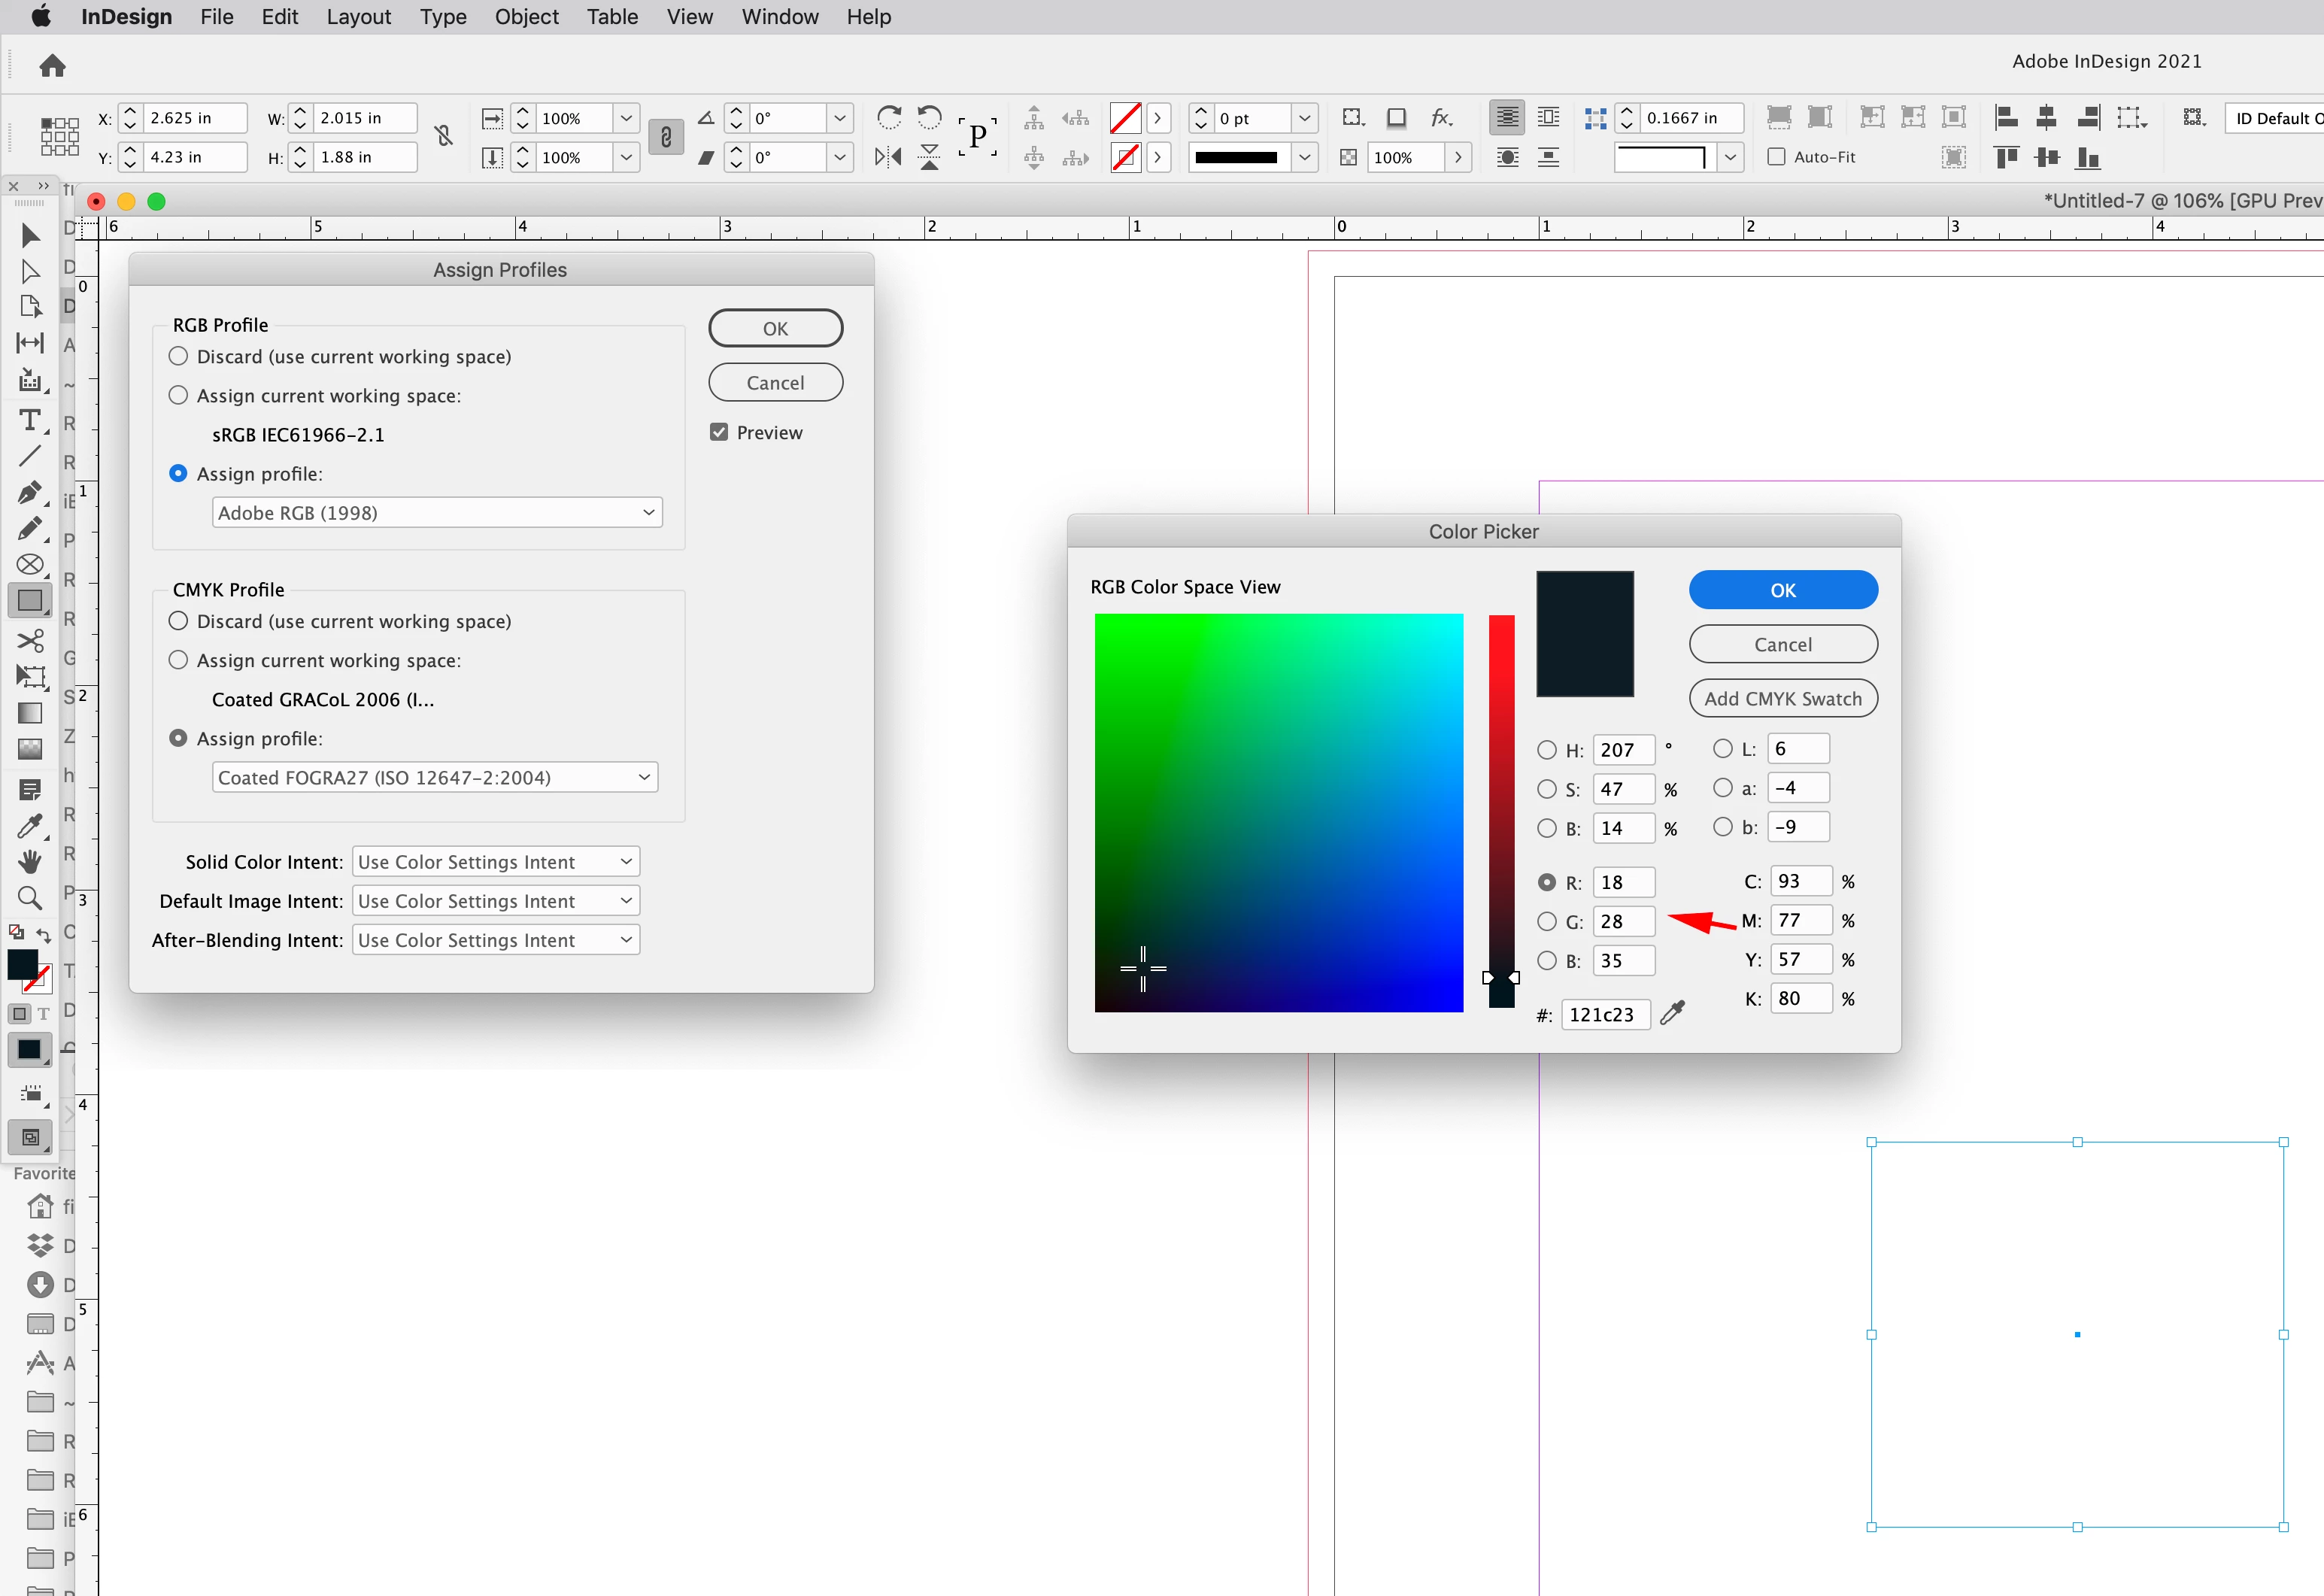Toggle constrain proportions chain link icon
This screenshot has height=1596, width=2324.
coord(666,137)
